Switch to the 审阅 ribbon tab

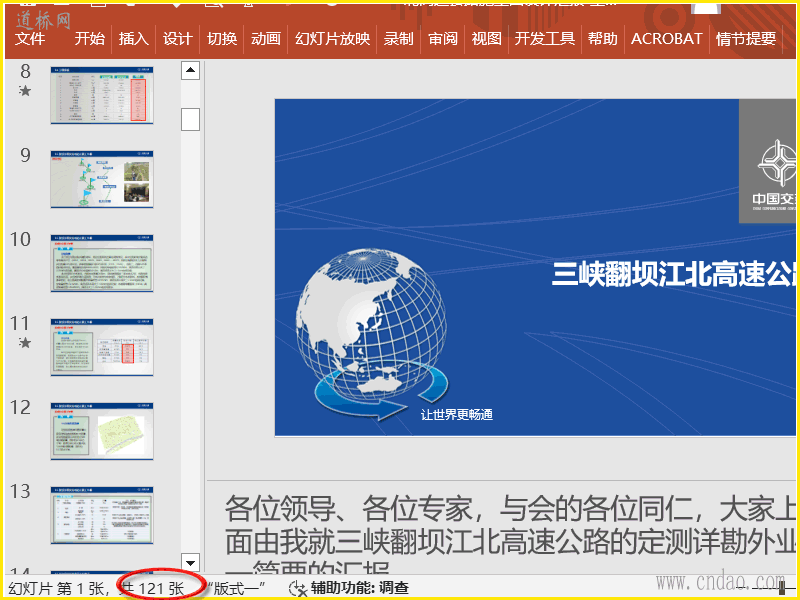point(443,39)
